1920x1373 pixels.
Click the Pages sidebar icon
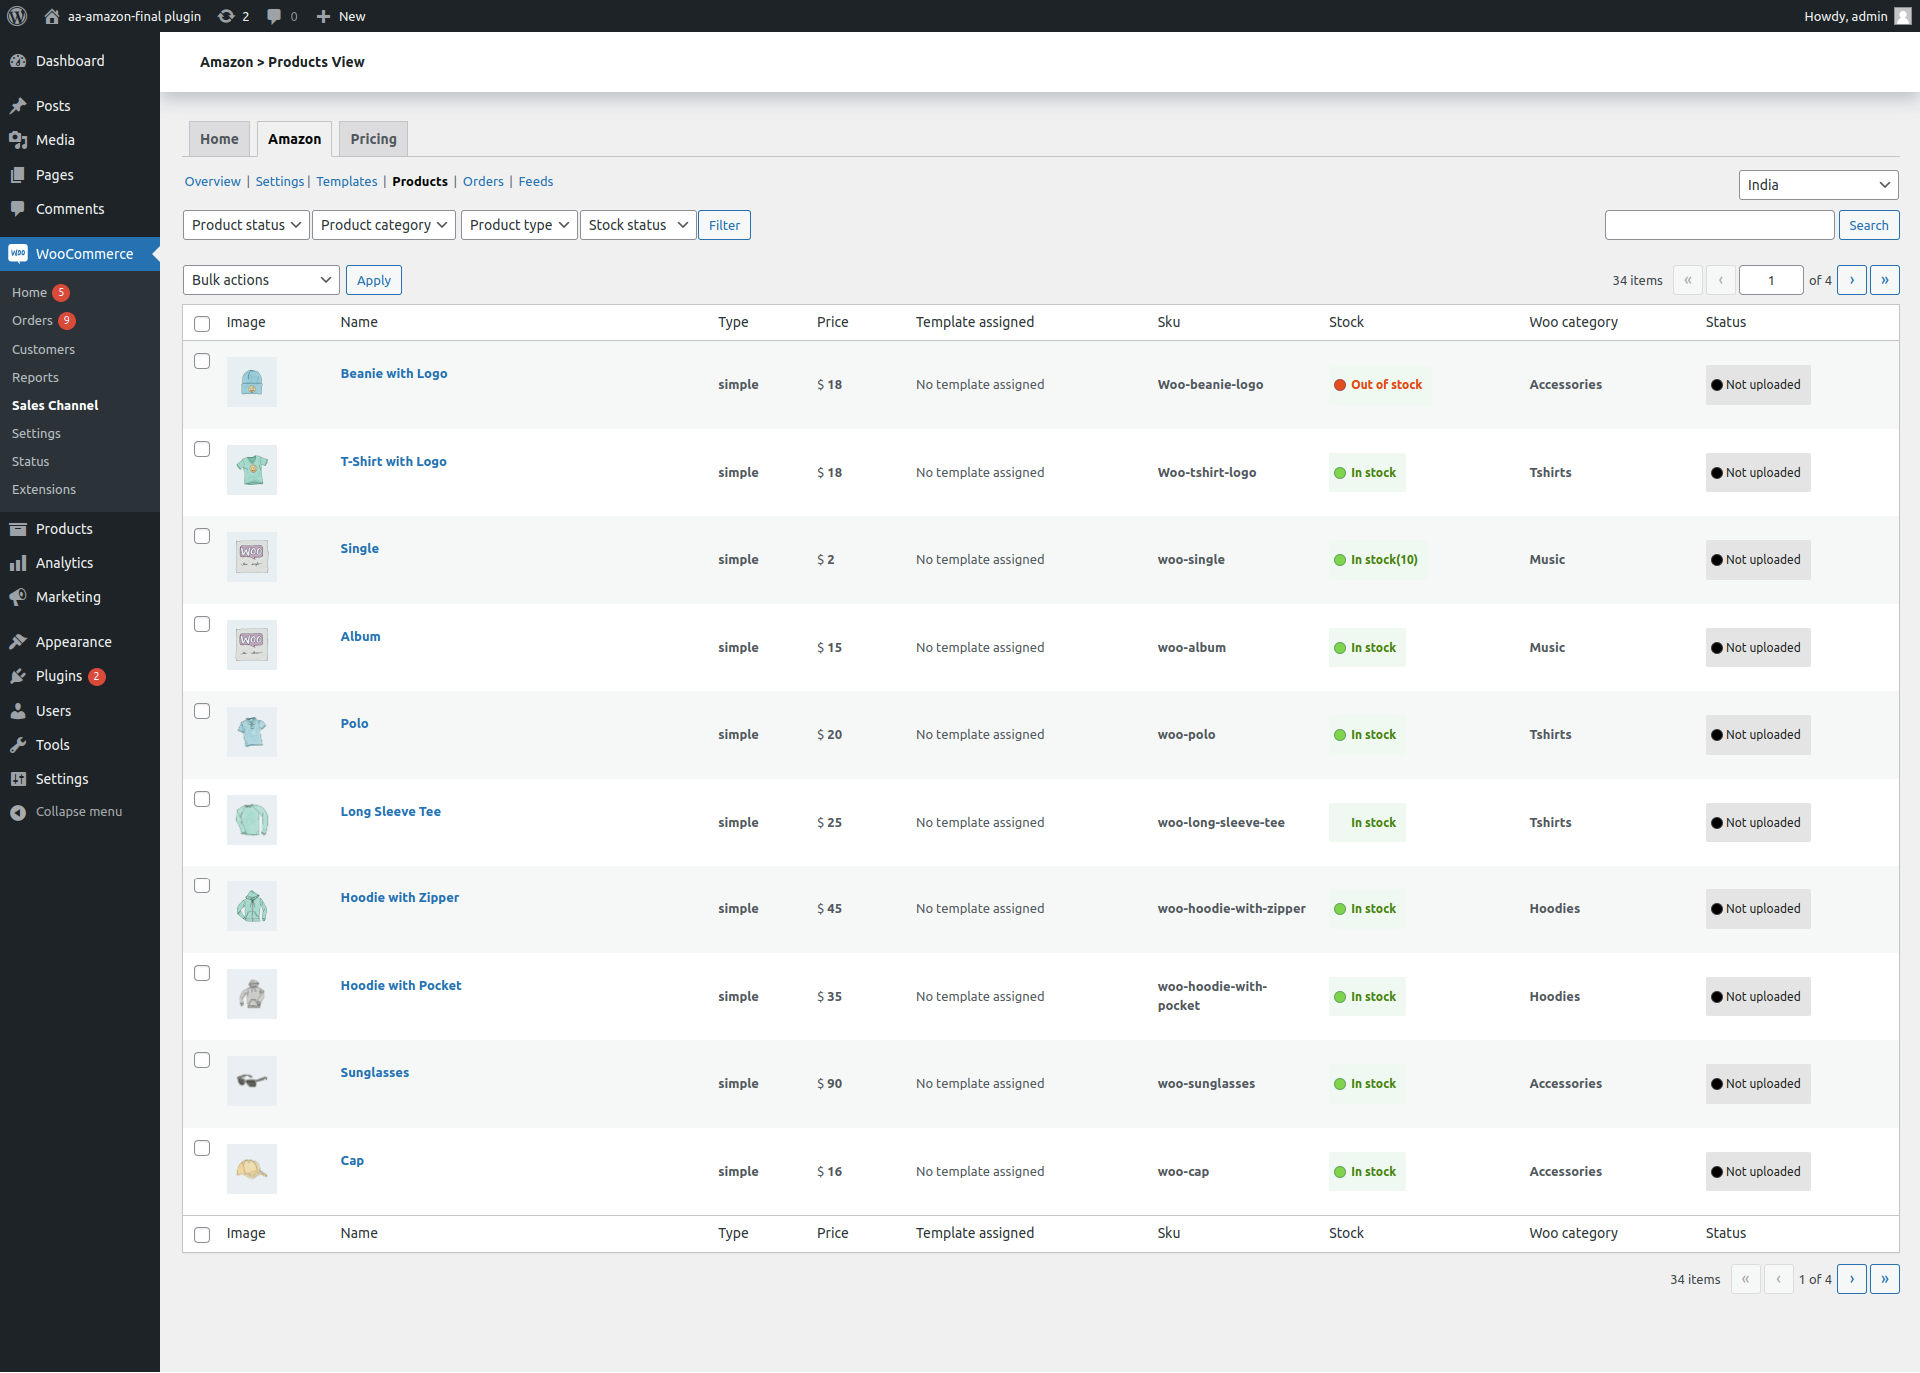(x=18, y=175)
